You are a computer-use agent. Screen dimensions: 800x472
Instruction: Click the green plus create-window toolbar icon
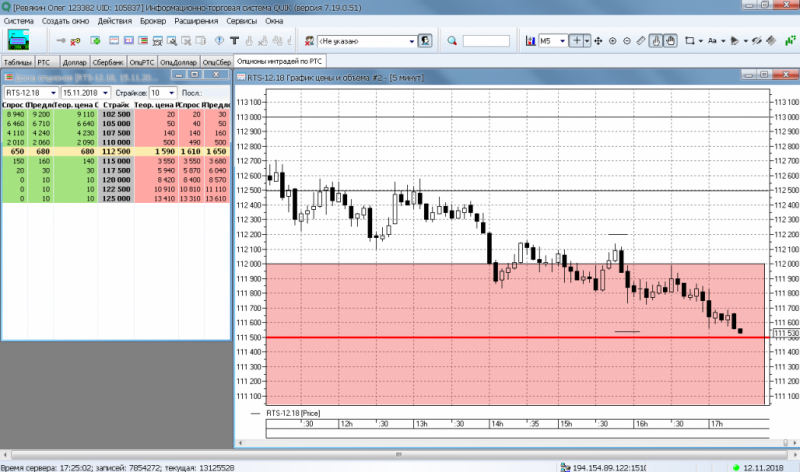[x=95, y=41]
